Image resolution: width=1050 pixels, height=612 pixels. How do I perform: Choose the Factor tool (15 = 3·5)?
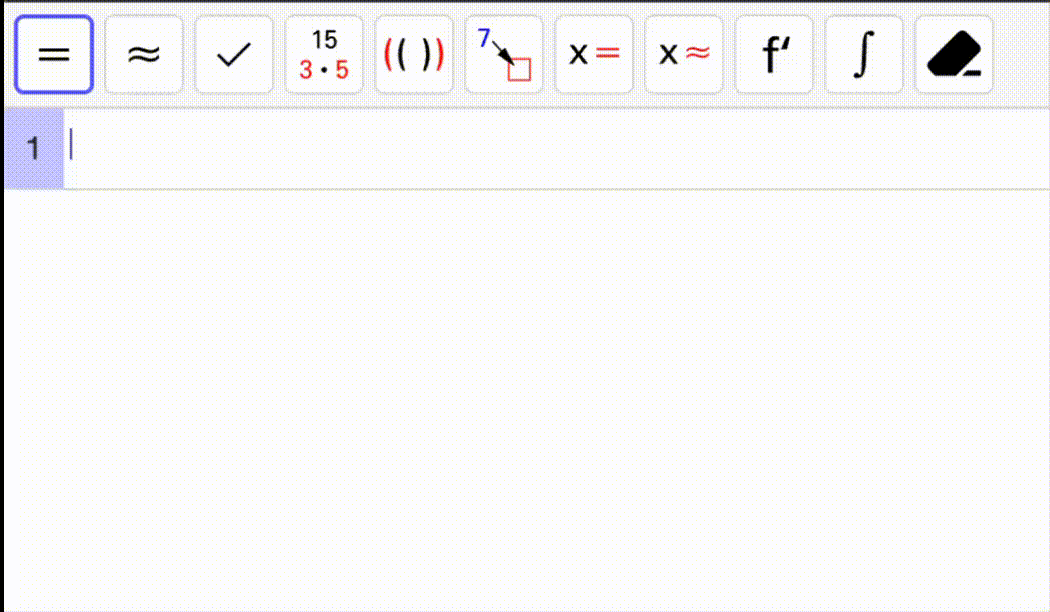(324, 55)
